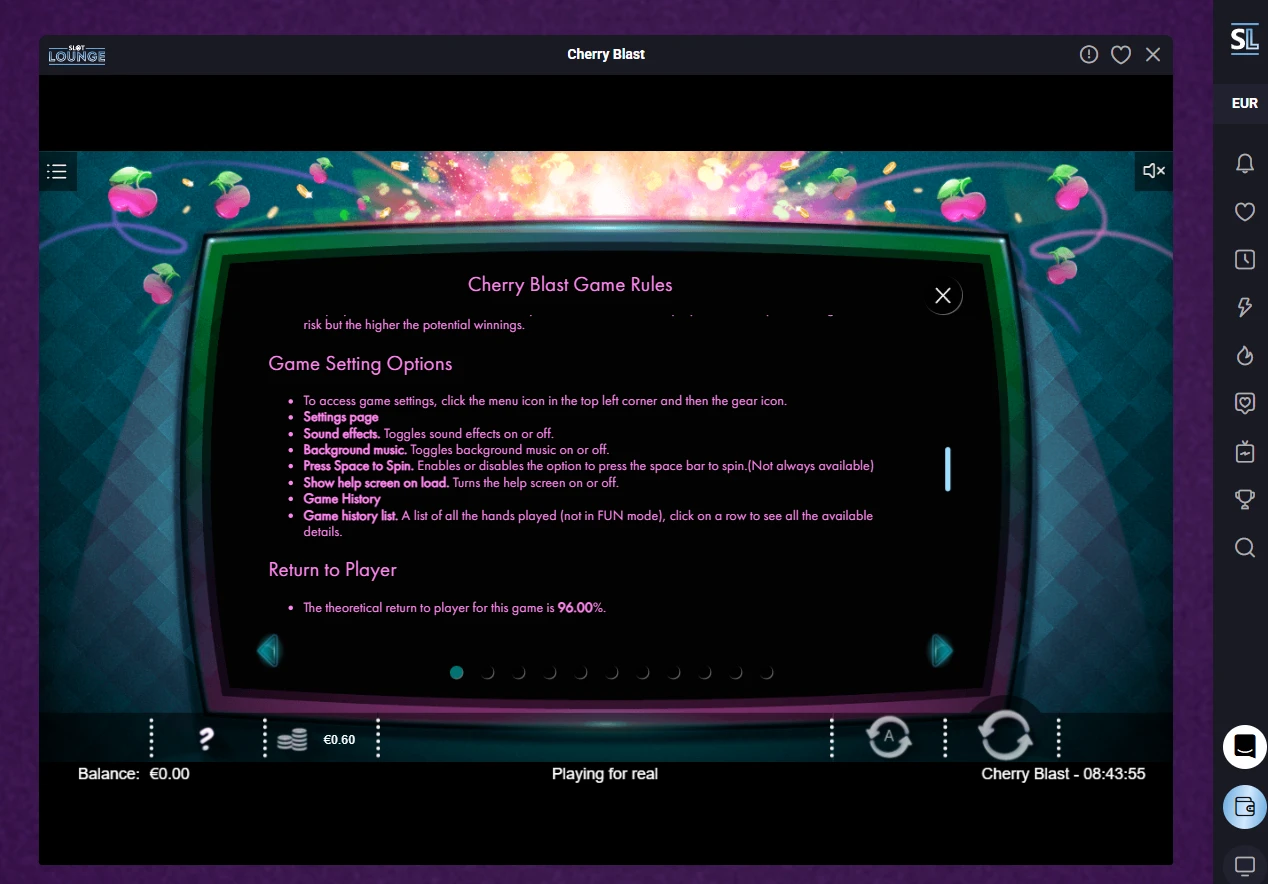Click the 'Game Setting Options' heading
This screenshot has width=1268, height=884.
tap(360, 364)
